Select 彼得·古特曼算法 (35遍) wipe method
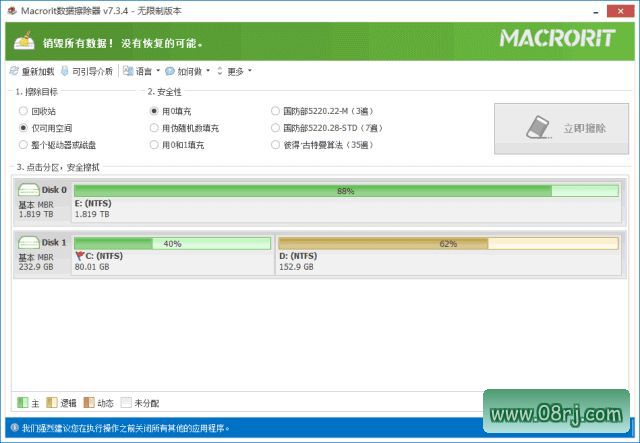This screenshot has height=443, width=640. [x=275, y=145]
